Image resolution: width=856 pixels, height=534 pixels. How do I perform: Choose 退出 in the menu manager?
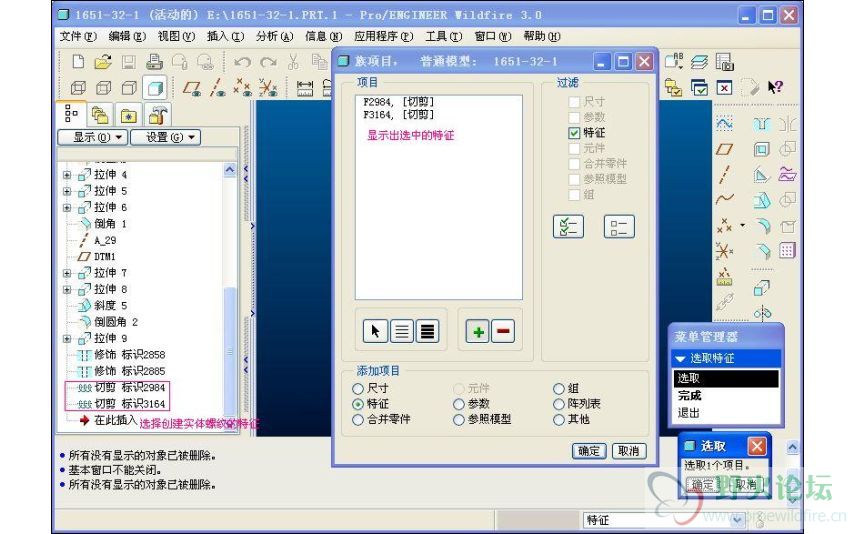(x=726, y=413)
